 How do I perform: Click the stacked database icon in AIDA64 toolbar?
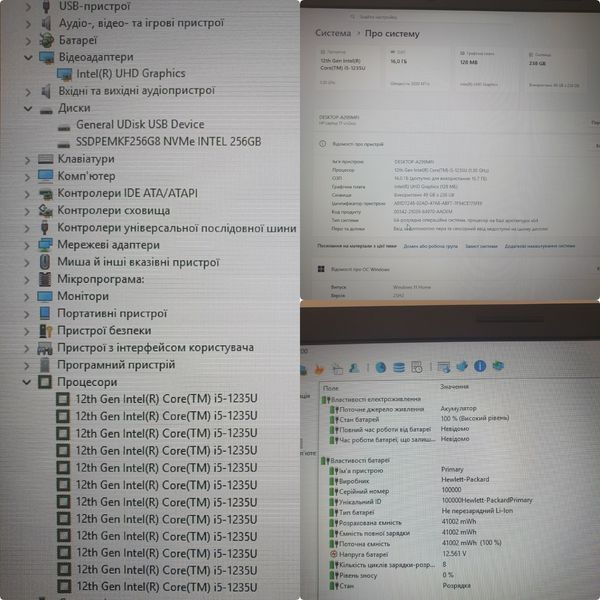(x=399, y=368)
